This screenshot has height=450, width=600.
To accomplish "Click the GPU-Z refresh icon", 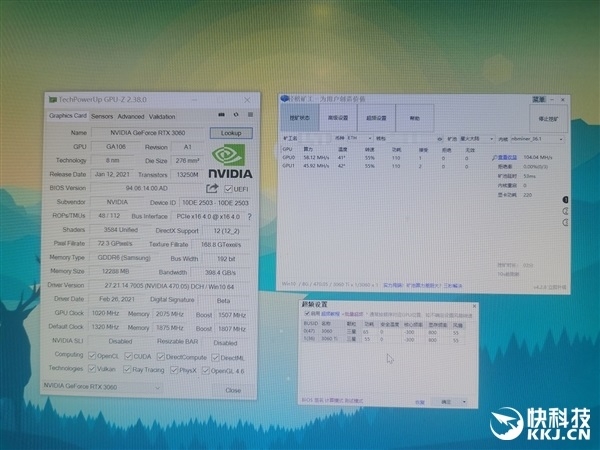I will point(236,114).
